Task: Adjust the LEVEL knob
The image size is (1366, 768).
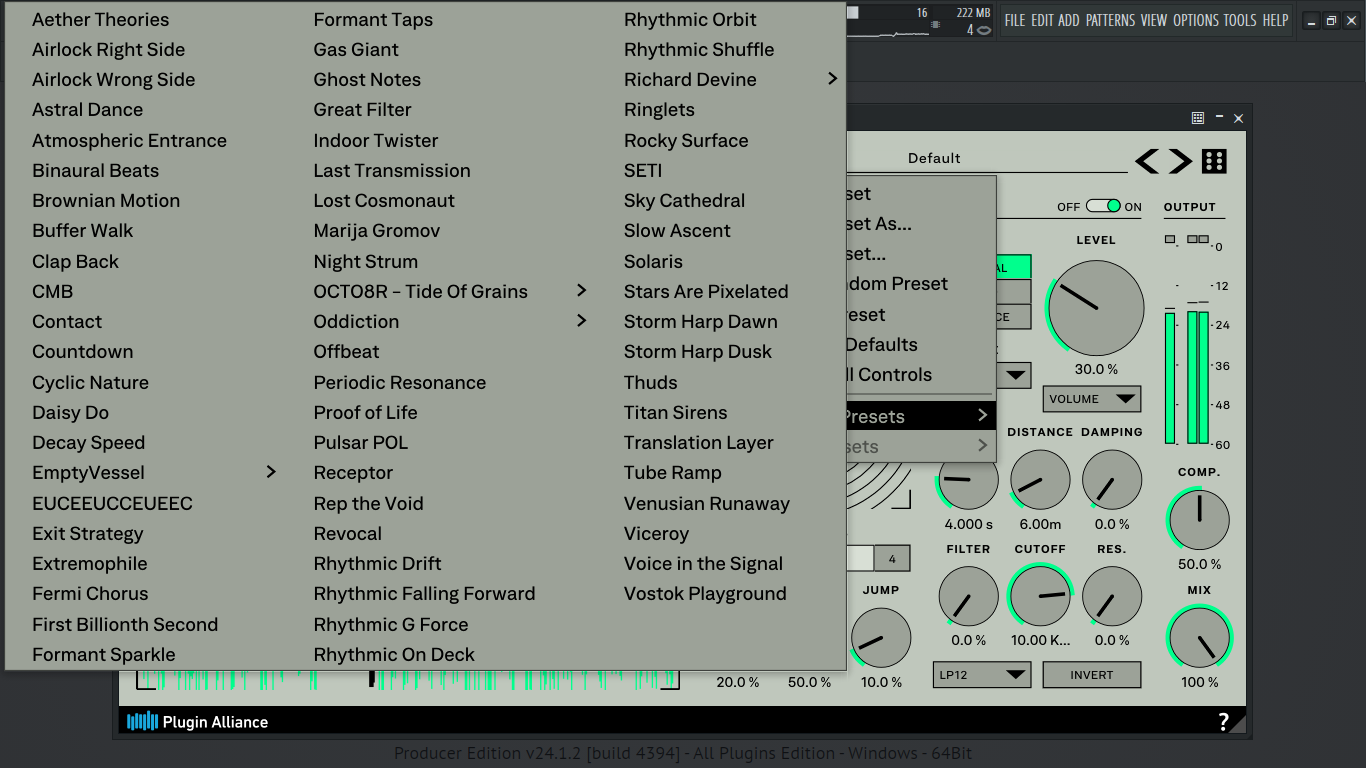Action: point(1096,308)
